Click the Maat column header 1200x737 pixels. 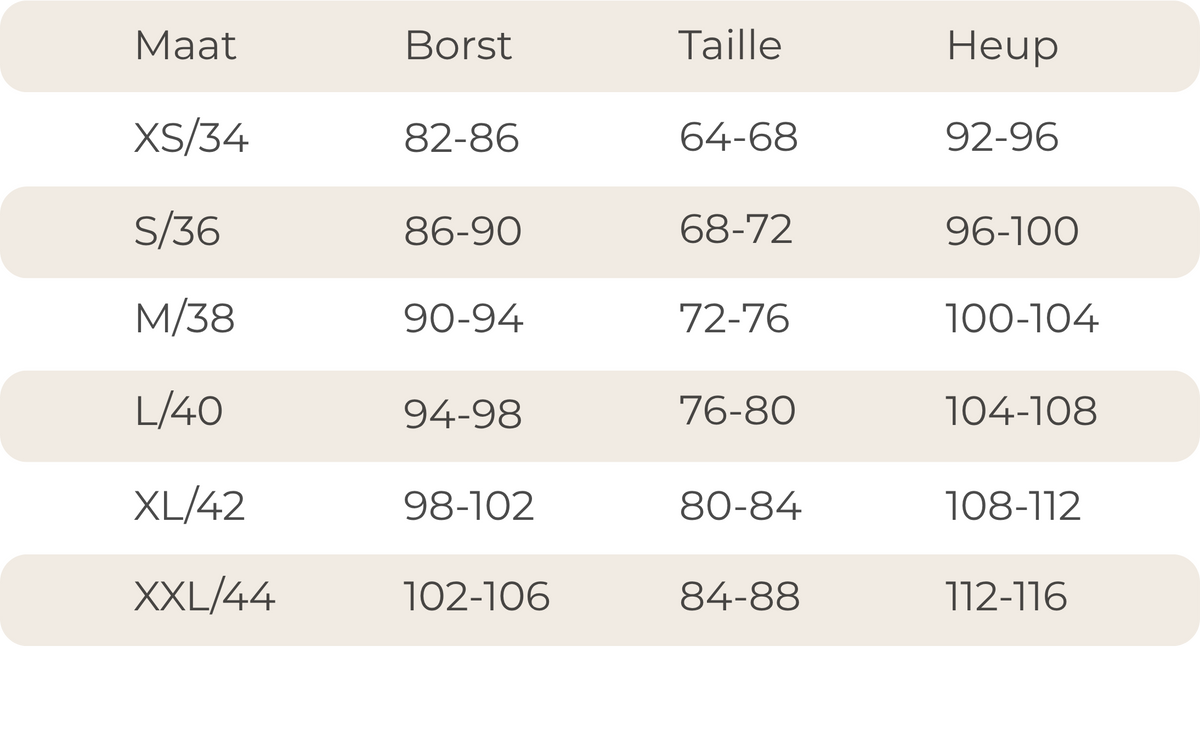[x=186, y=46]
